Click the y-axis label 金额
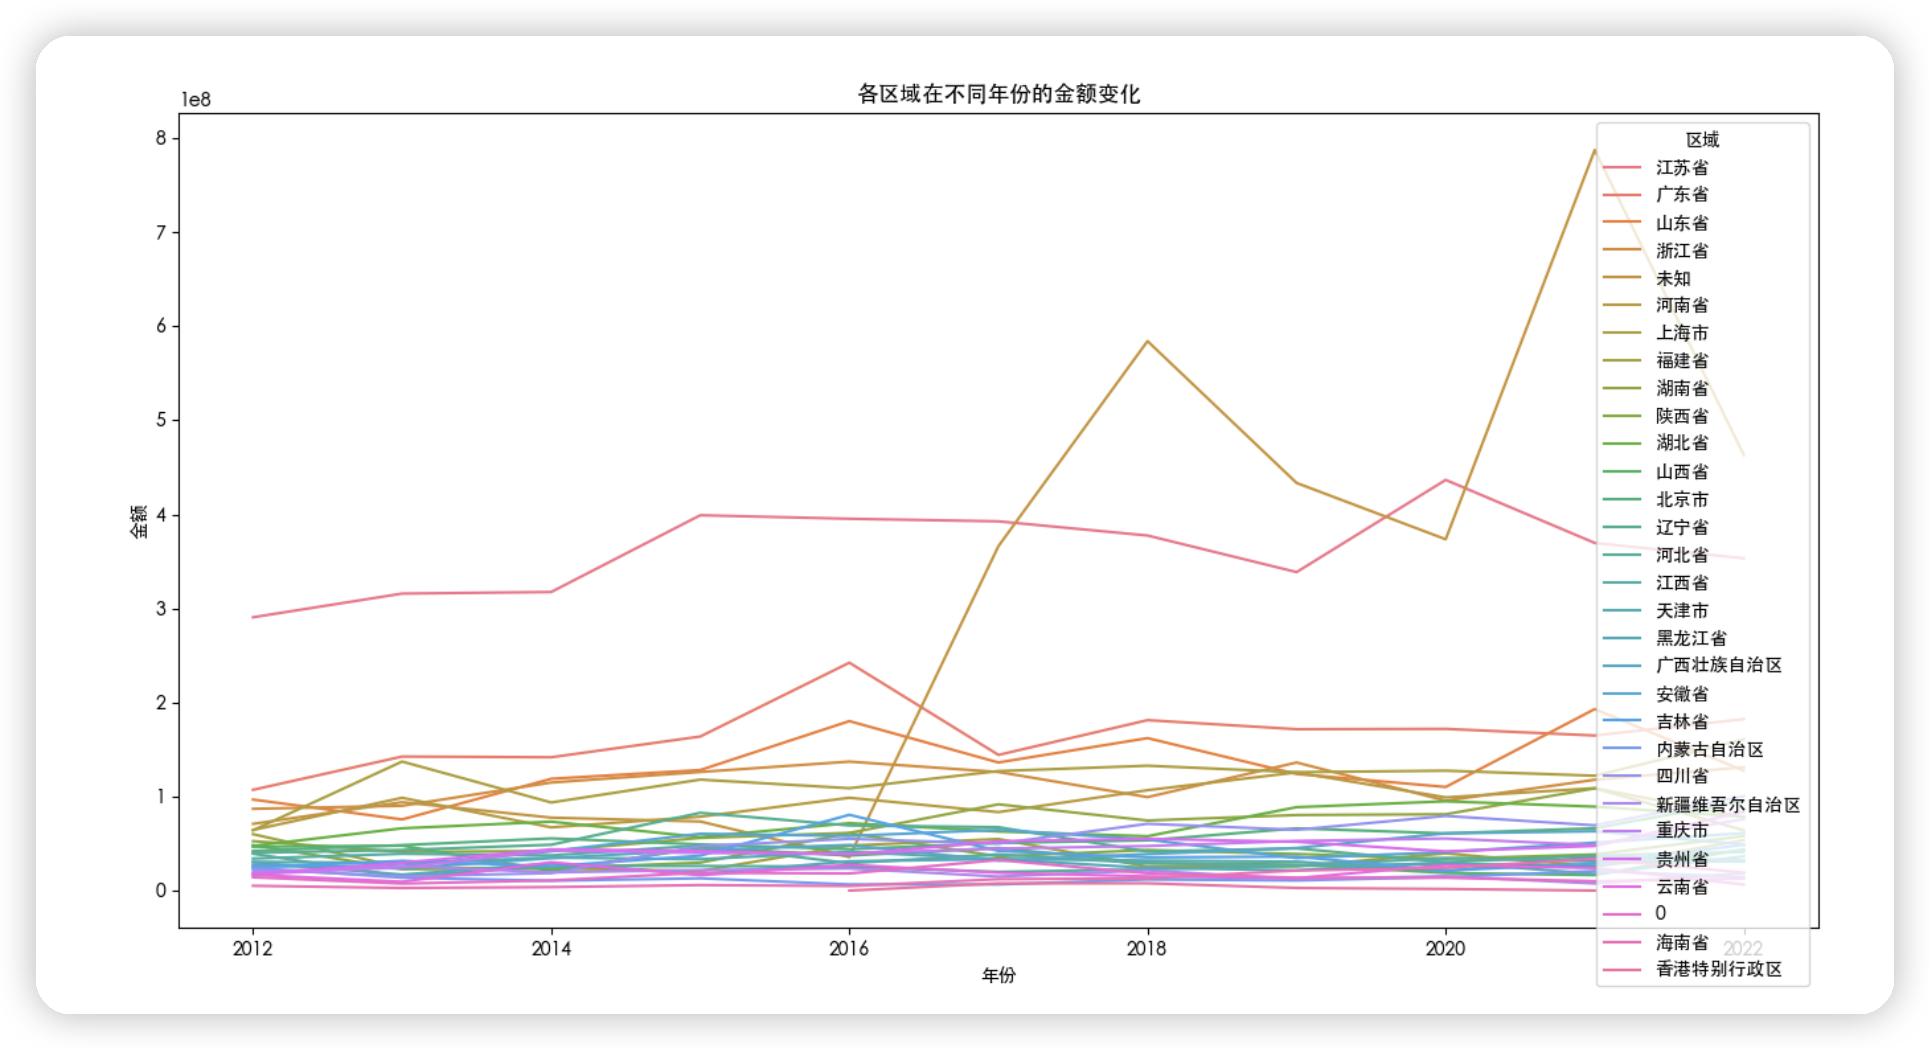This screenshot has width=1930, height=1050. click(x=139, y=521)
